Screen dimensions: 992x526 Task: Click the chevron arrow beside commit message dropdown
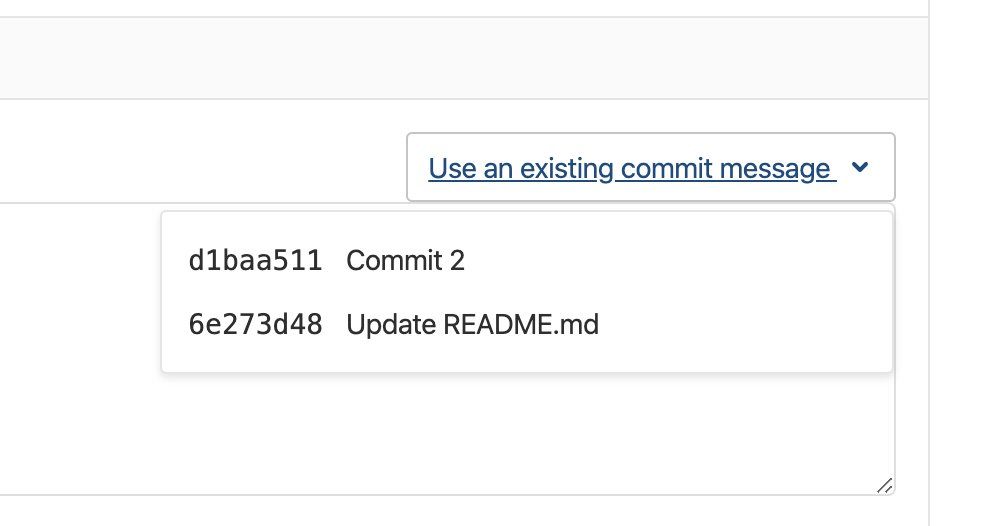859,168
